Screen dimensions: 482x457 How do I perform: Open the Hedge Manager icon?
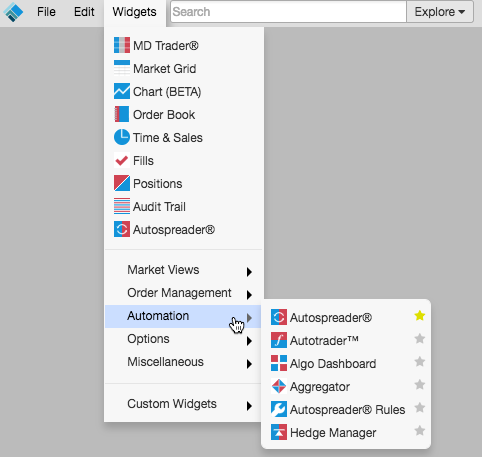(x=279, y=432)
